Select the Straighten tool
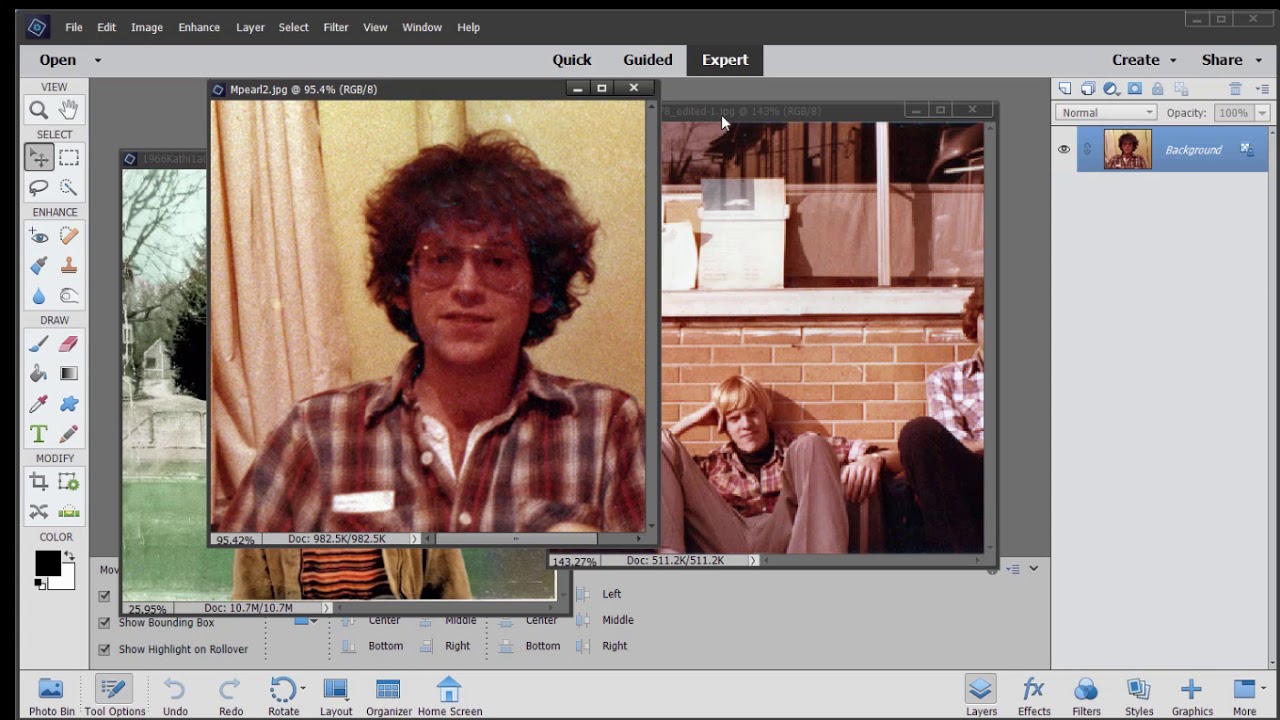The width and height of the screenshot is (1280, 720). click(x=69, y=512)
